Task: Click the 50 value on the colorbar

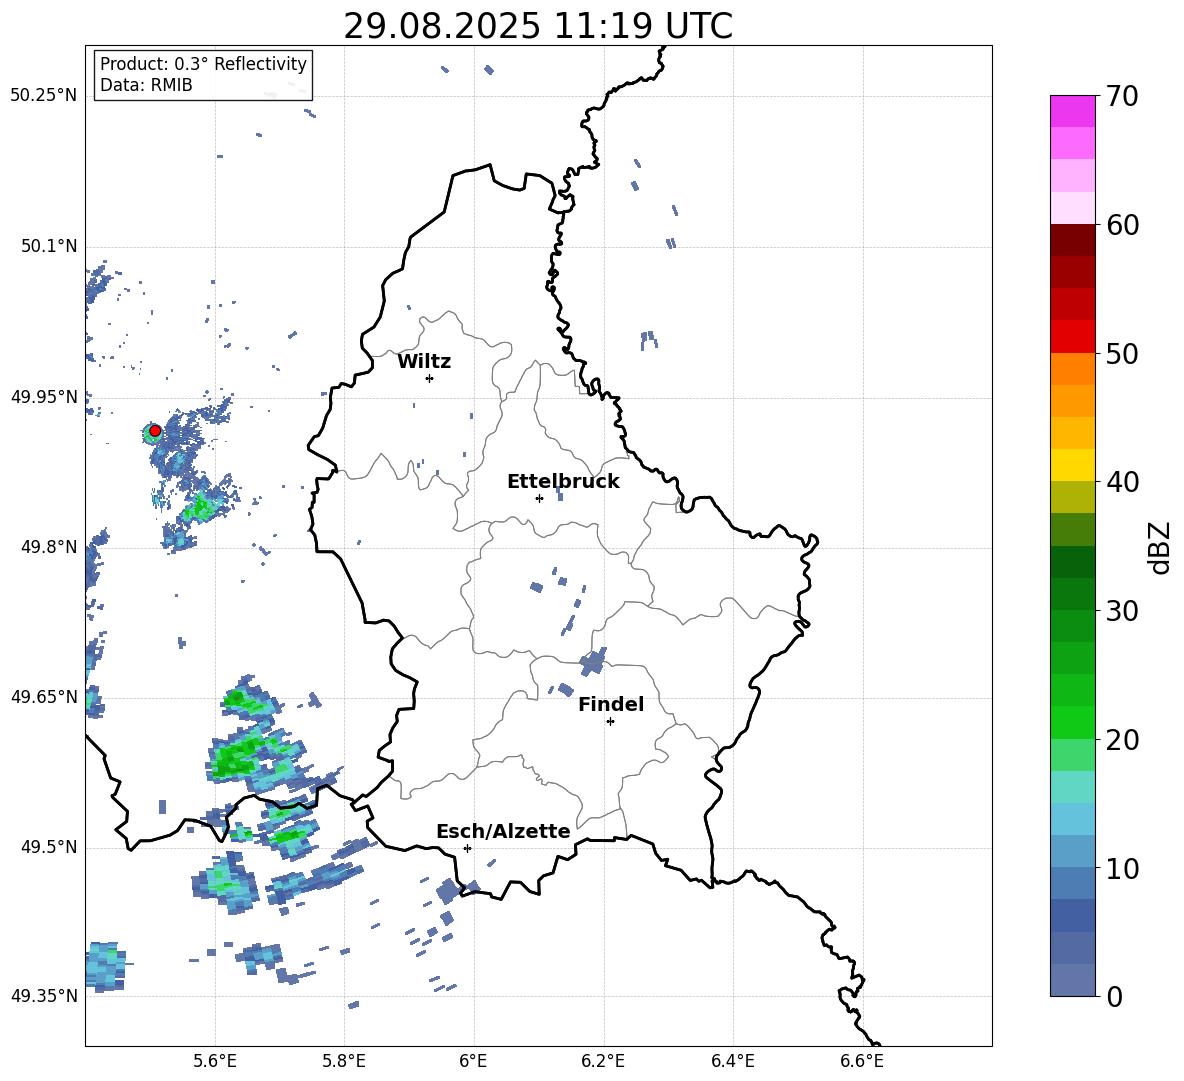Action: coord(1122,354)
